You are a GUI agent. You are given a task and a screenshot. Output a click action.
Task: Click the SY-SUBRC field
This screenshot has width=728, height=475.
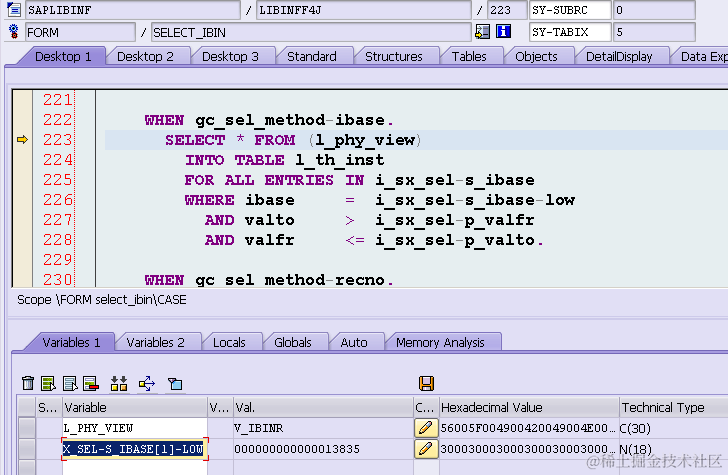coord(570,10)
